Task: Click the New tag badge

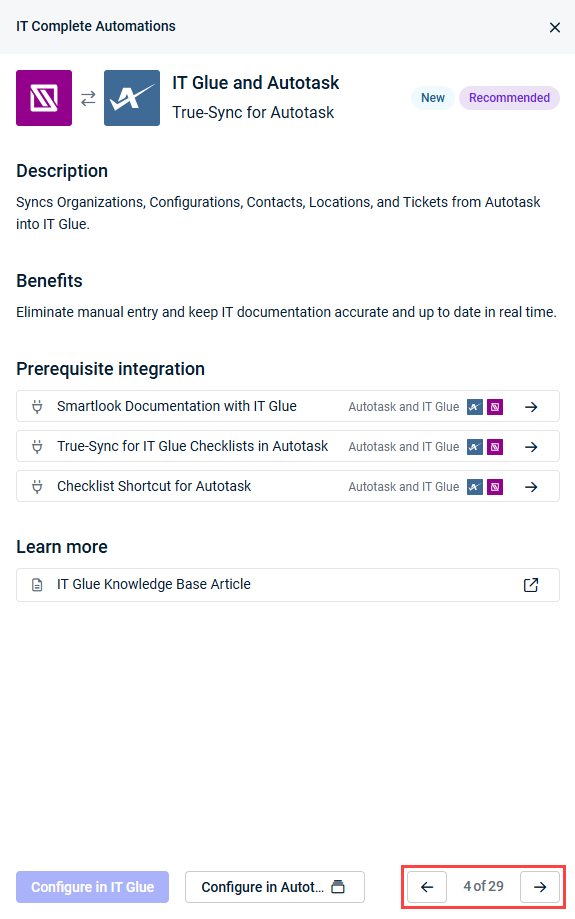Action: click(x=433, y=98)
